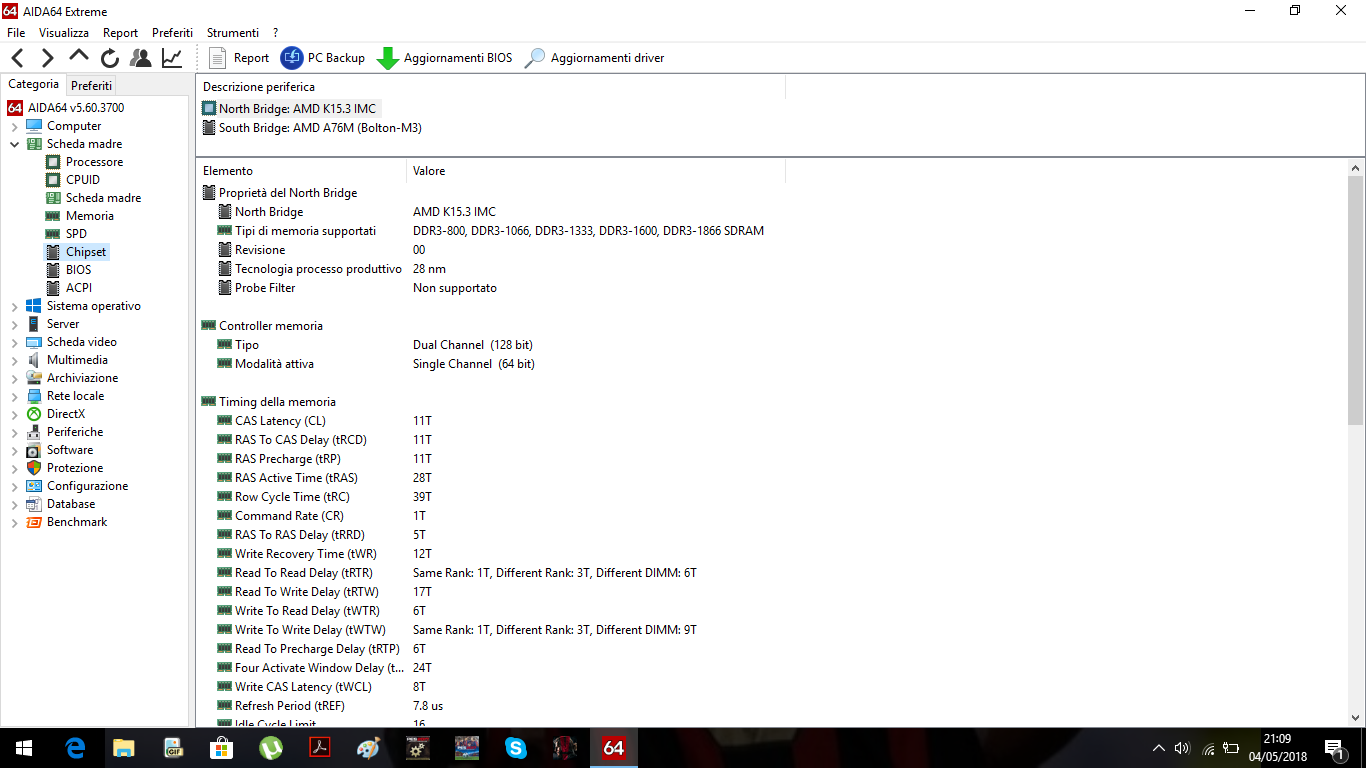Open the Visualizza menu

tap(64, 33)
